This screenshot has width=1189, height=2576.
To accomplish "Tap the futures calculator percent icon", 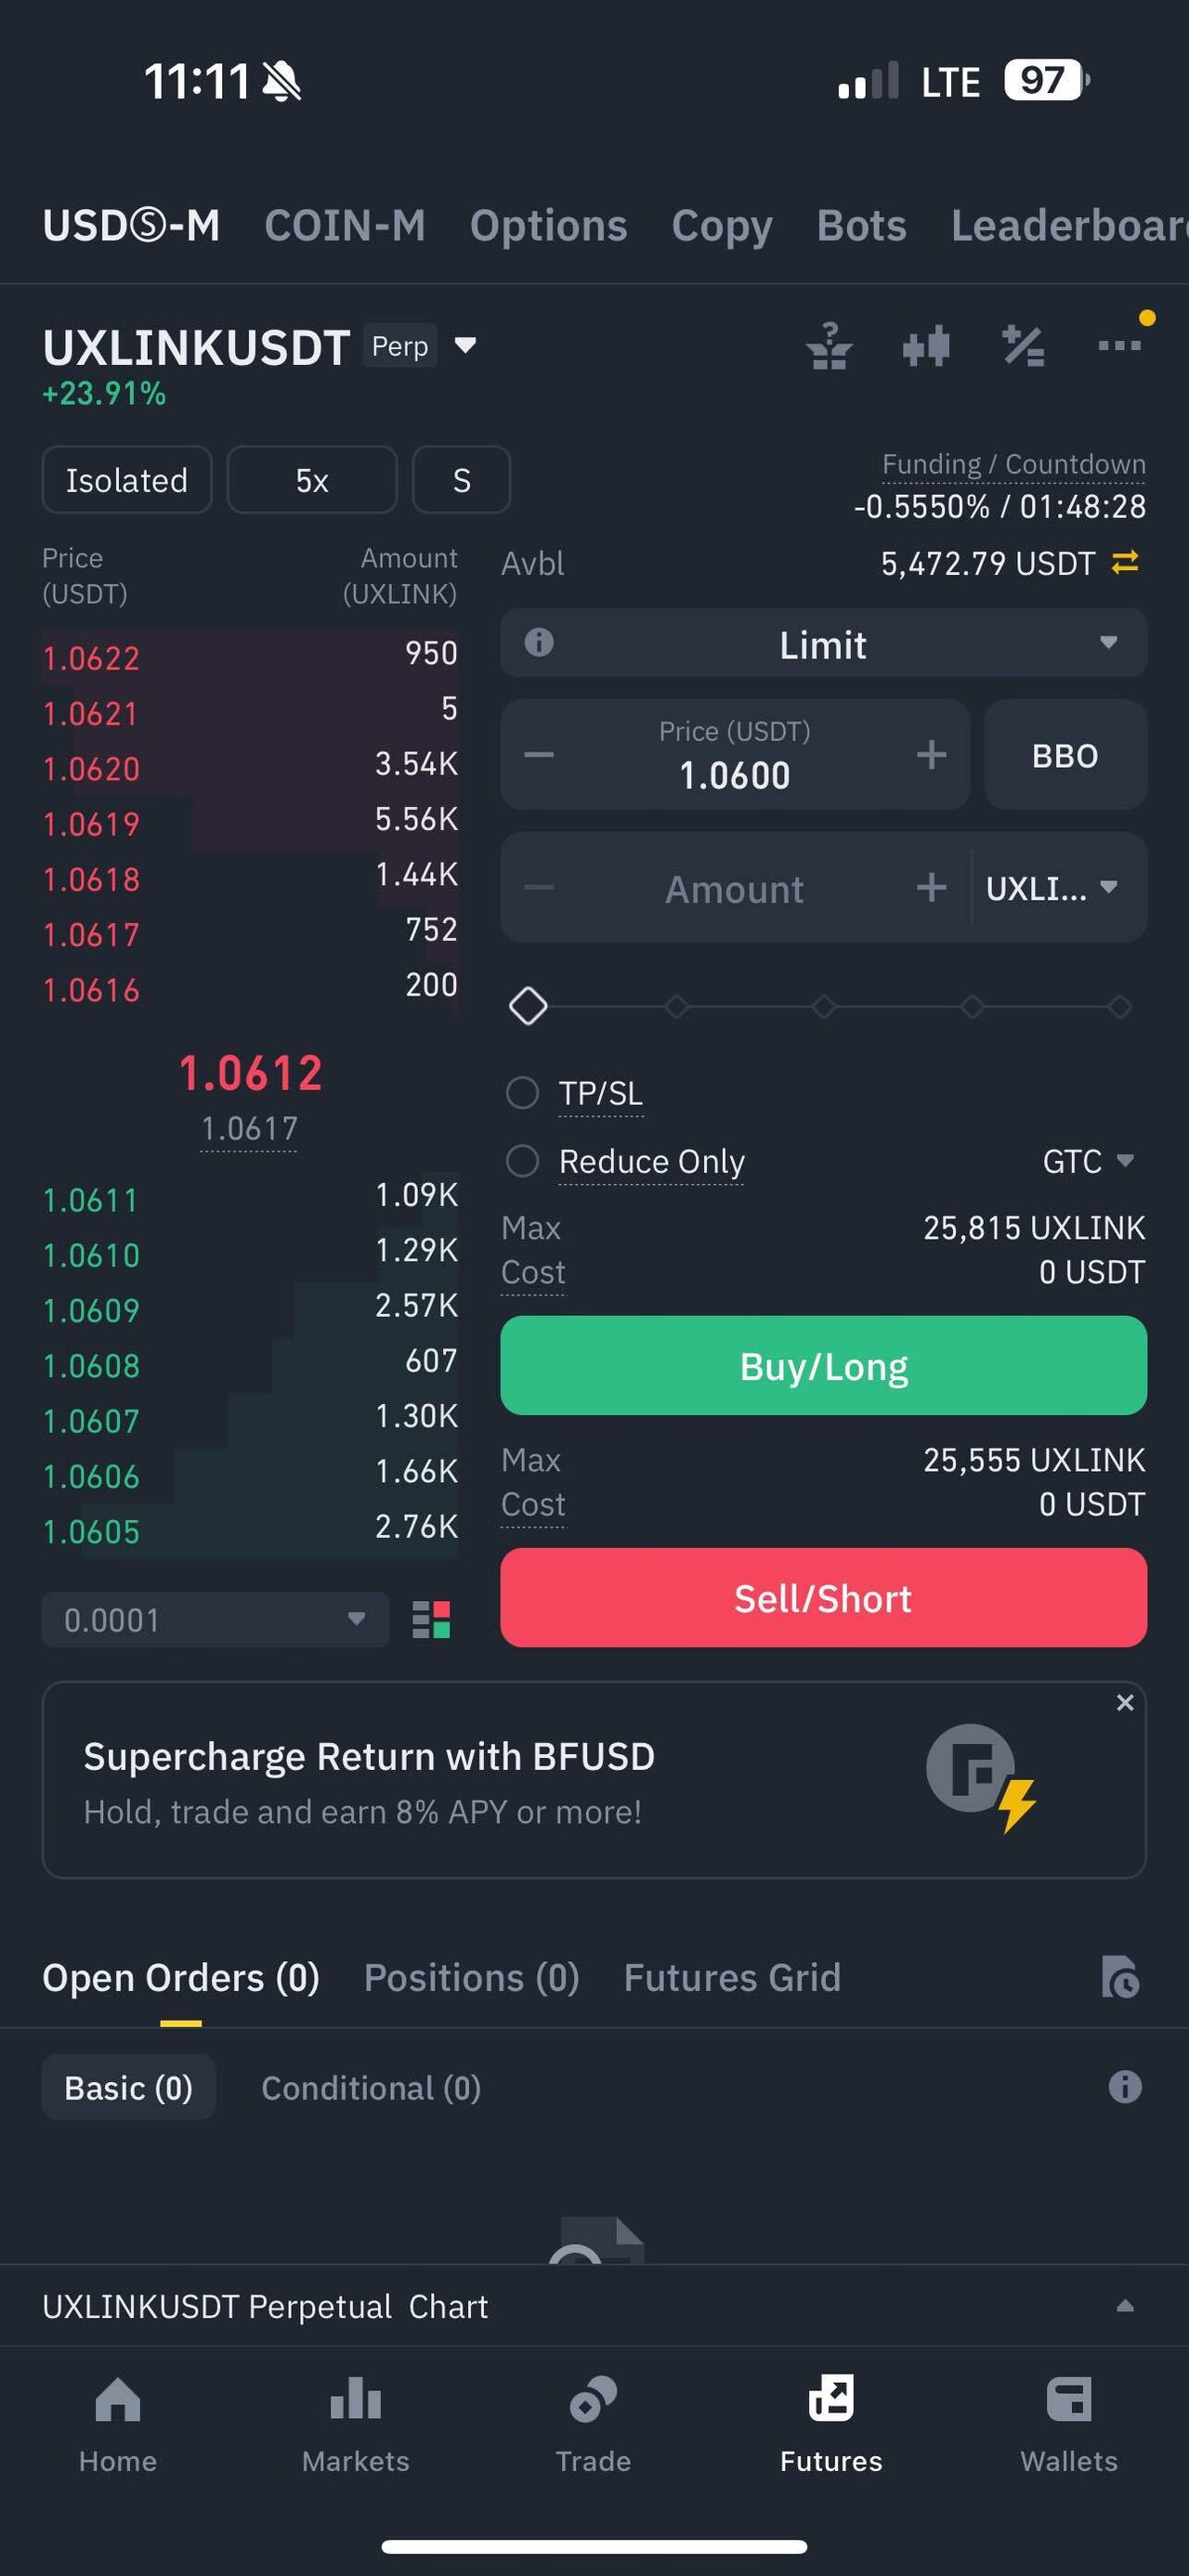I will [x=1023, y=346].
